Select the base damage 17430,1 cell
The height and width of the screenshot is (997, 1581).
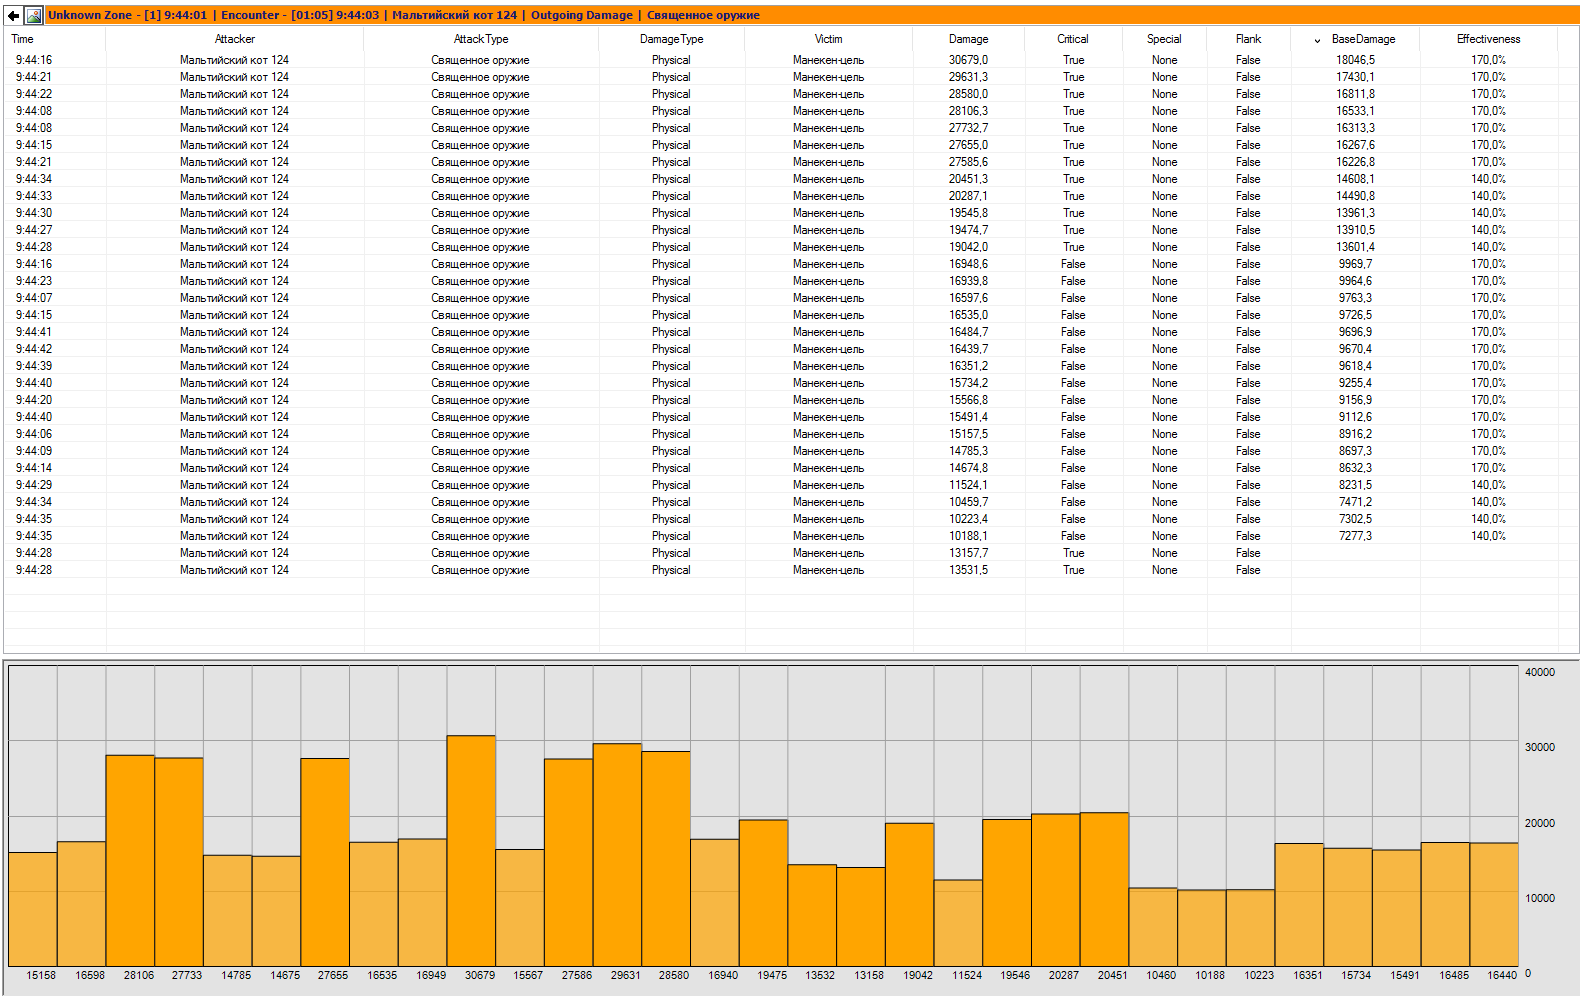point(1355,77)
